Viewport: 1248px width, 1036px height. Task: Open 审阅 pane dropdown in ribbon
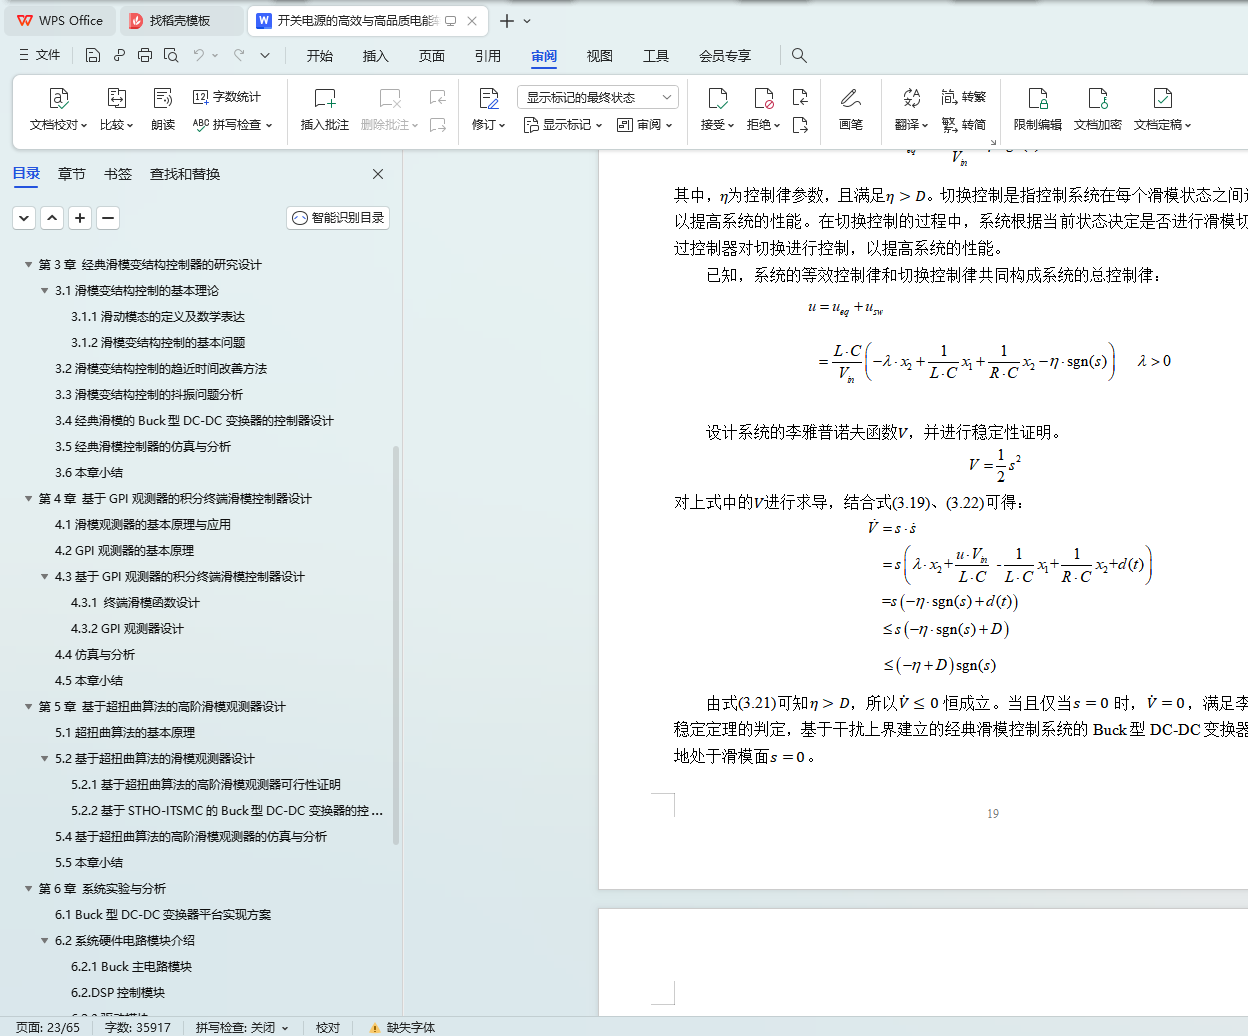click(x=645, y=125)
